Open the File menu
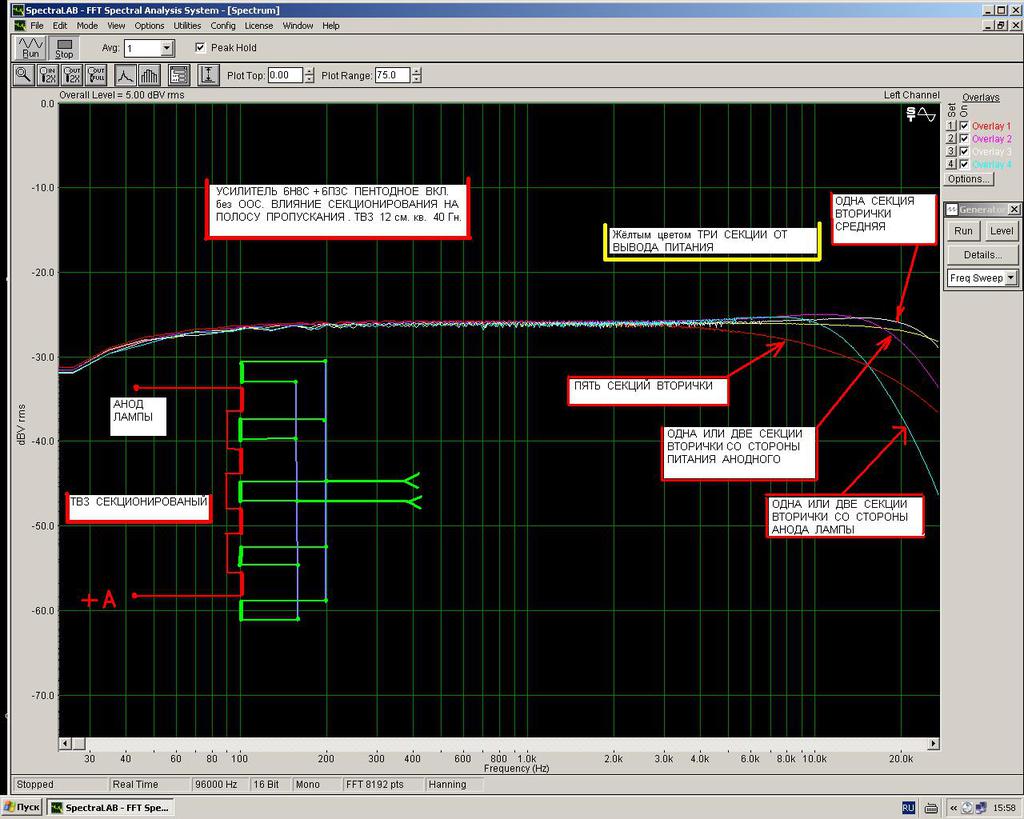 (x=37, y=25)
